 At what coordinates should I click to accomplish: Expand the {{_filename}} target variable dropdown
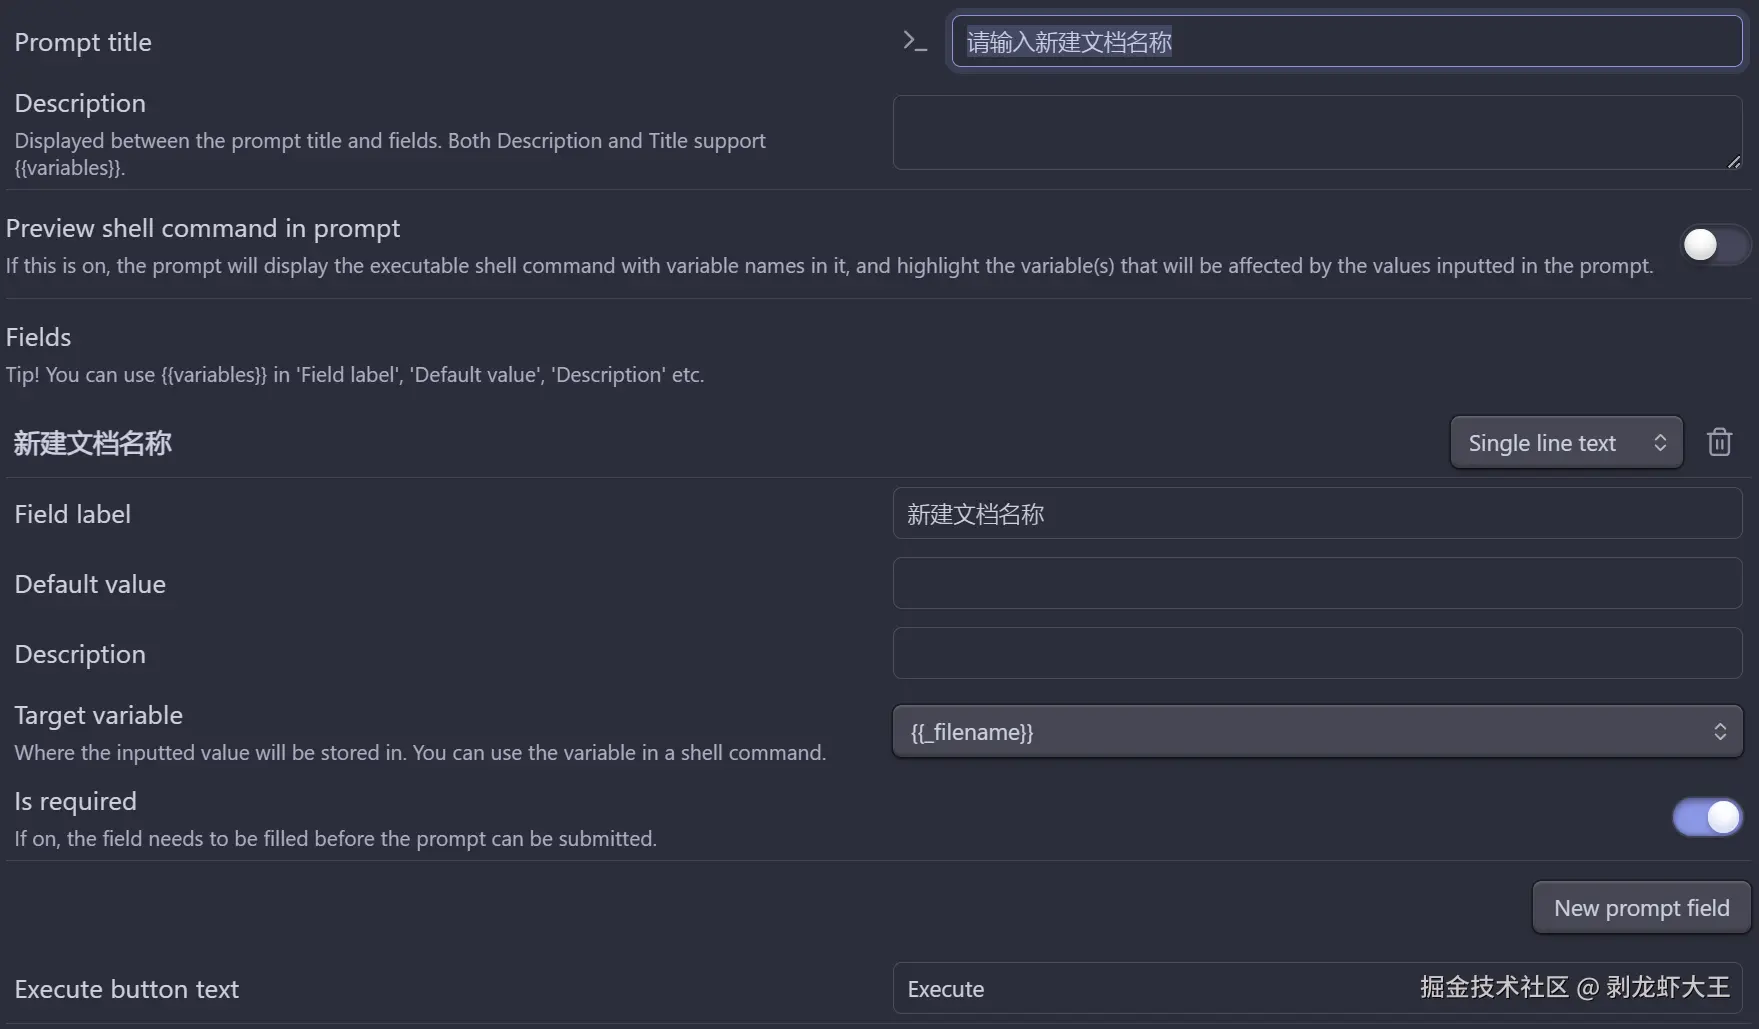(x=1317, y=732)
